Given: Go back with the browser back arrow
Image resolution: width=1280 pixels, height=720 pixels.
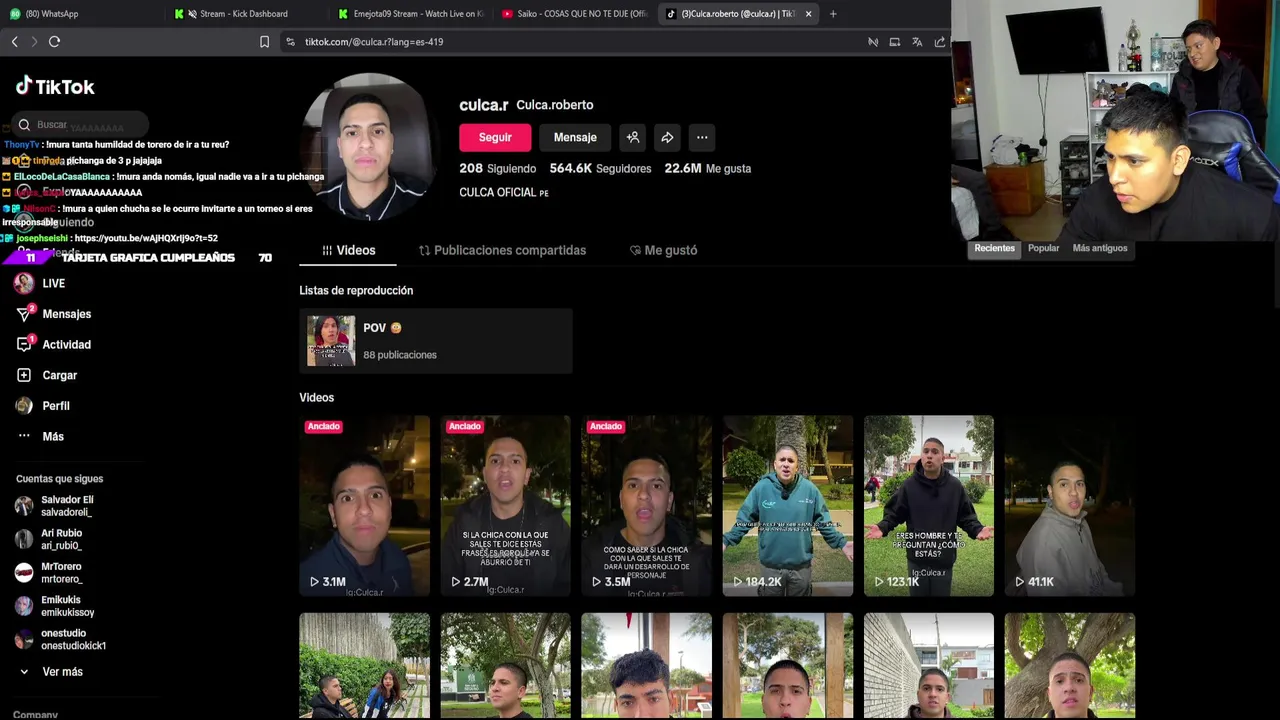Looking at the screenshot, I should [14, 42].
